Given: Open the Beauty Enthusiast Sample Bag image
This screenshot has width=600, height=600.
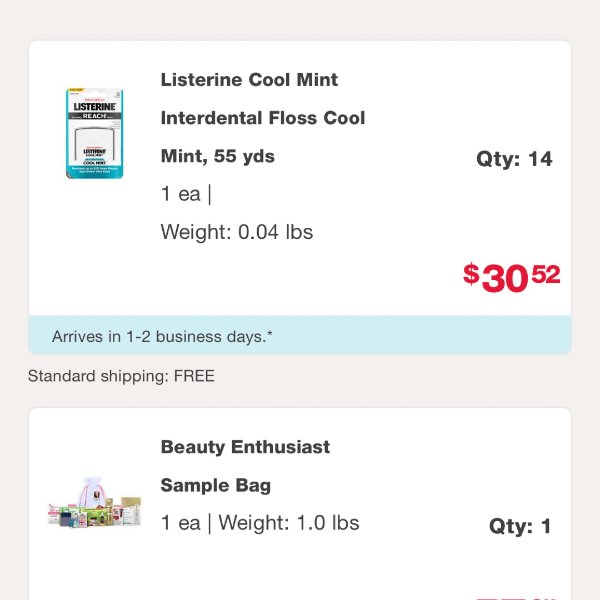Looking at the screenshot, I should coord(95,502).
